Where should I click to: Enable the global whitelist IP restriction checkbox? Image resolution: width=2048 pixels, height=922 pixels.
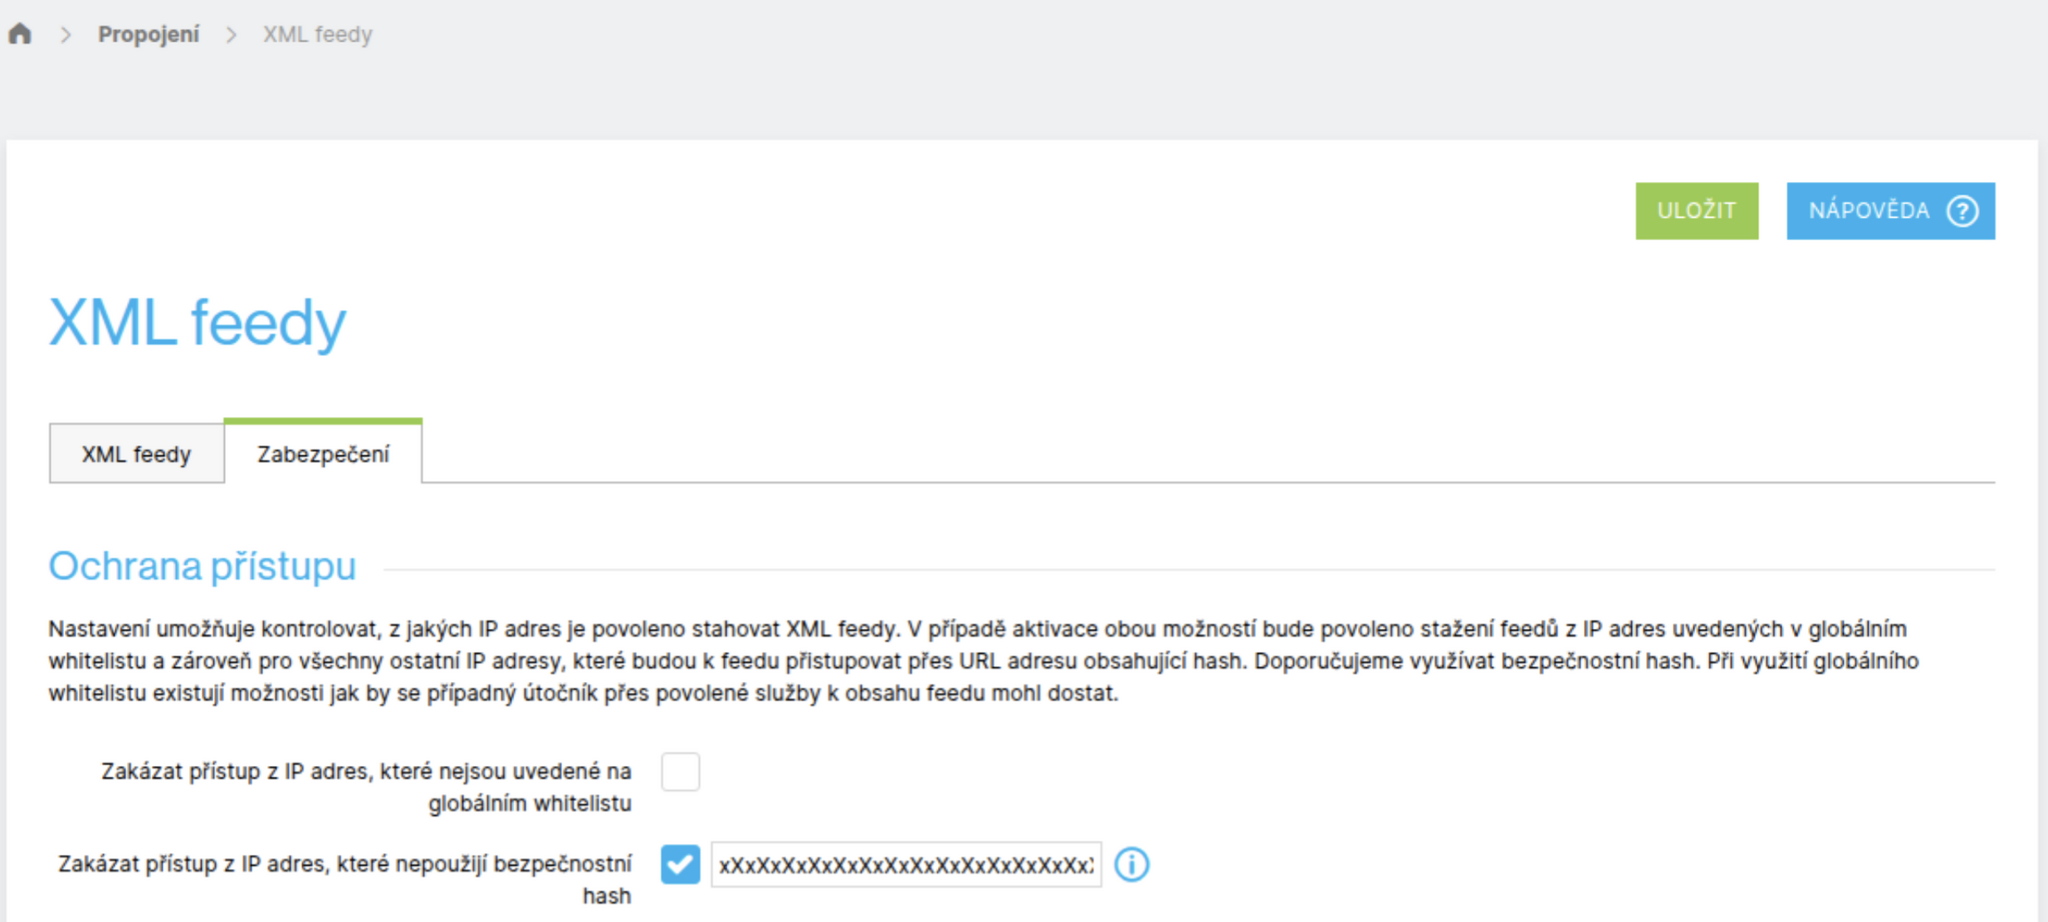coord(680,772)
